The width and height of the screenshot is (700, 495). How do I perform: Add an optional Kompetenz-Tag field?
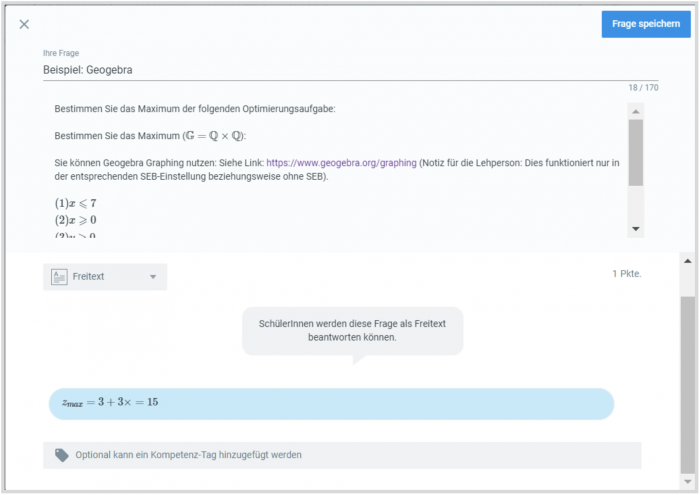(342, 455)
